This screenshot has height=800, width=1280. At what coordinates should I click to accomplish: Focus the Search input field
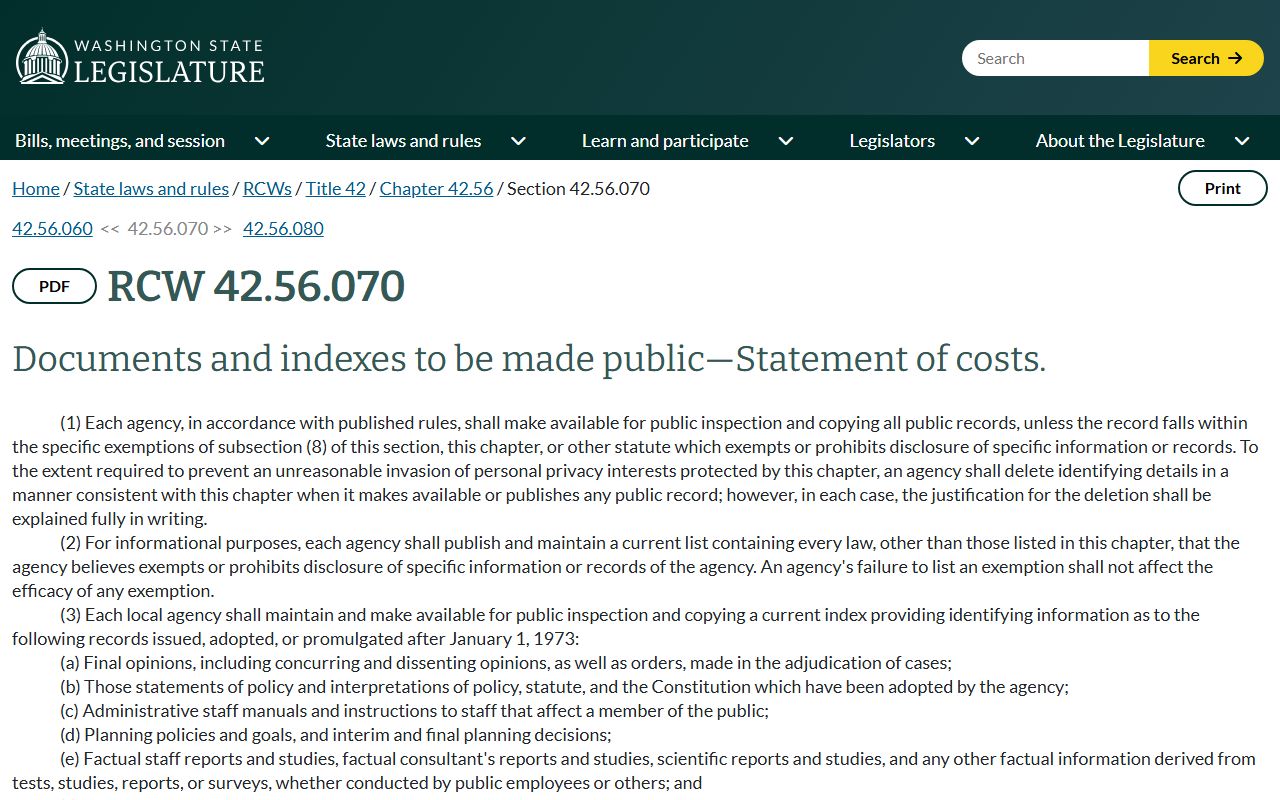tap(1055, 58)
